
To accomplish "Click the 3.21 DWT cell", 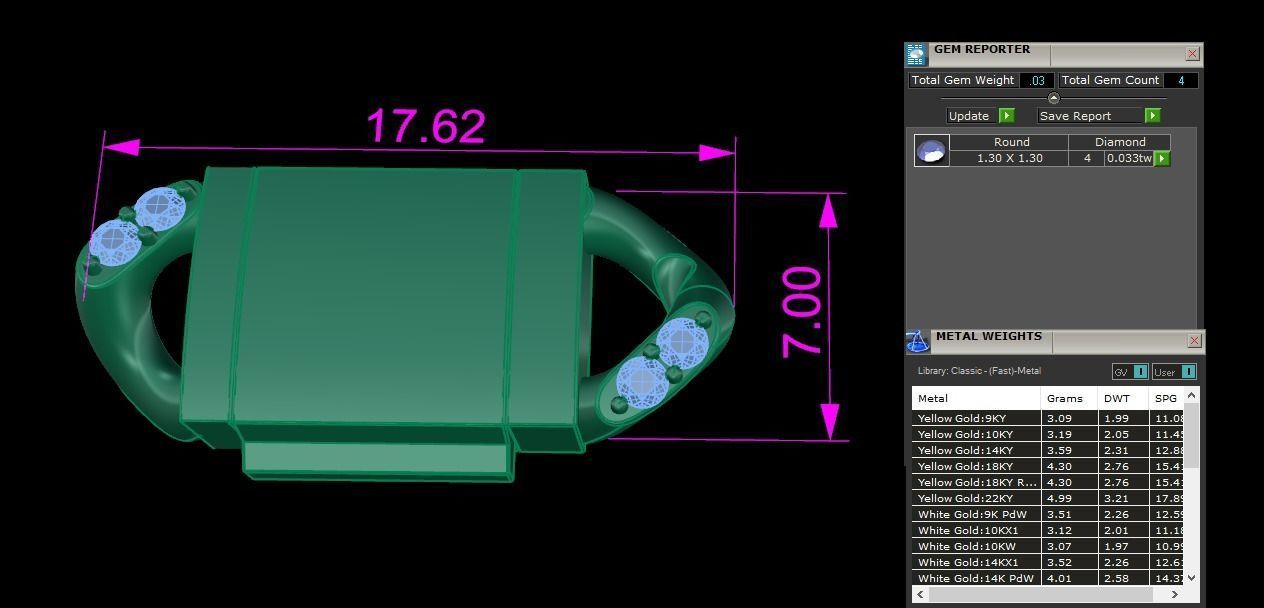I will (1124, 498).
